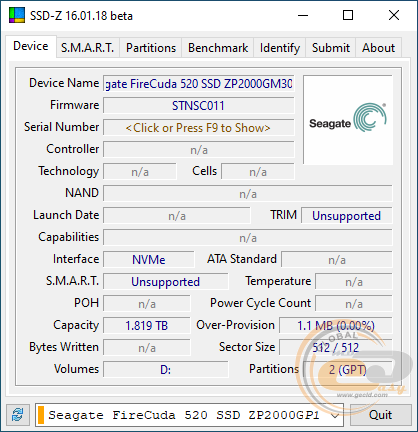
Task: Click the ATA Standard n/a field
Action: (337, 260)
